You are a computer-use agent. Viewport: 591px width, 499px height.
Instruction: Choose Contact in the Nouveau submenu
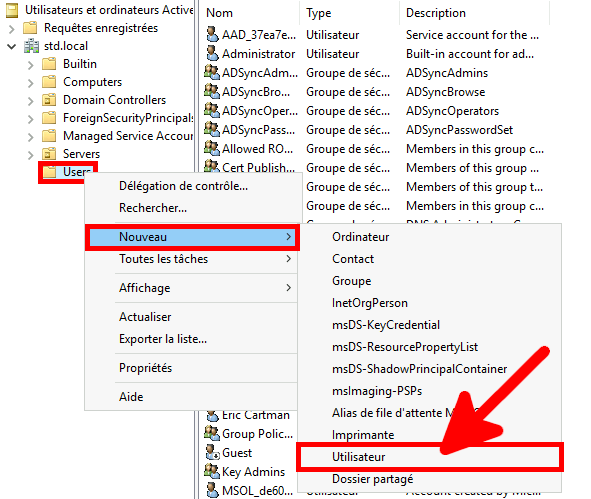[x=430, y=259]
